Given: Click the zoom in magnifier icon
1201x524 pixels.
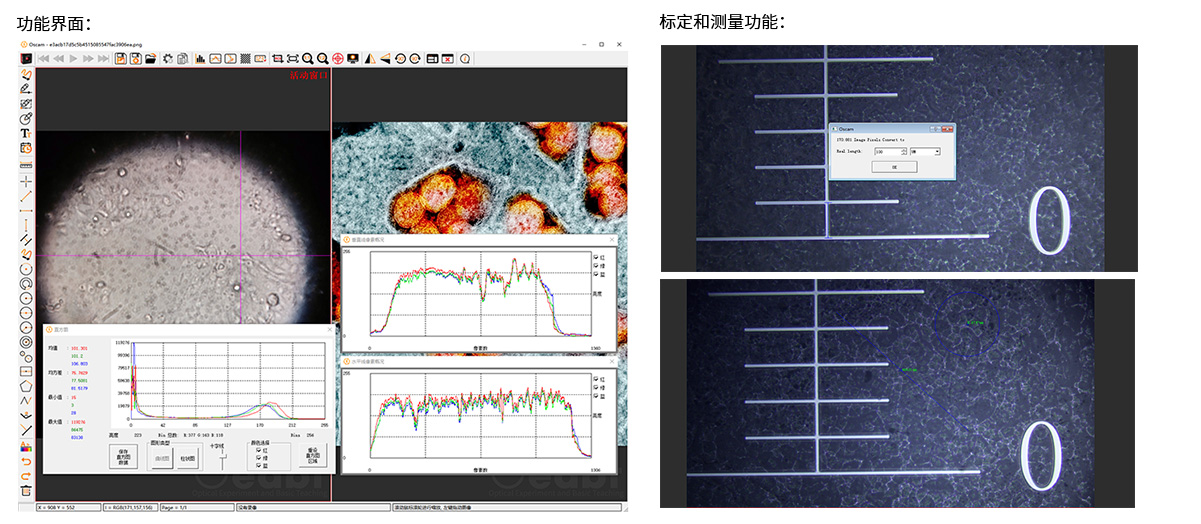Looking at the screenshot, I should 308,59.
